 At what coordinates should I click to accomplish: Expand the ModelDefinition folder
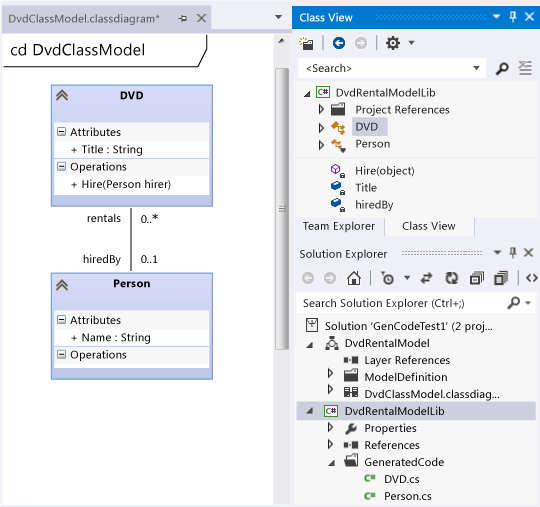click(x=330, y=373)
